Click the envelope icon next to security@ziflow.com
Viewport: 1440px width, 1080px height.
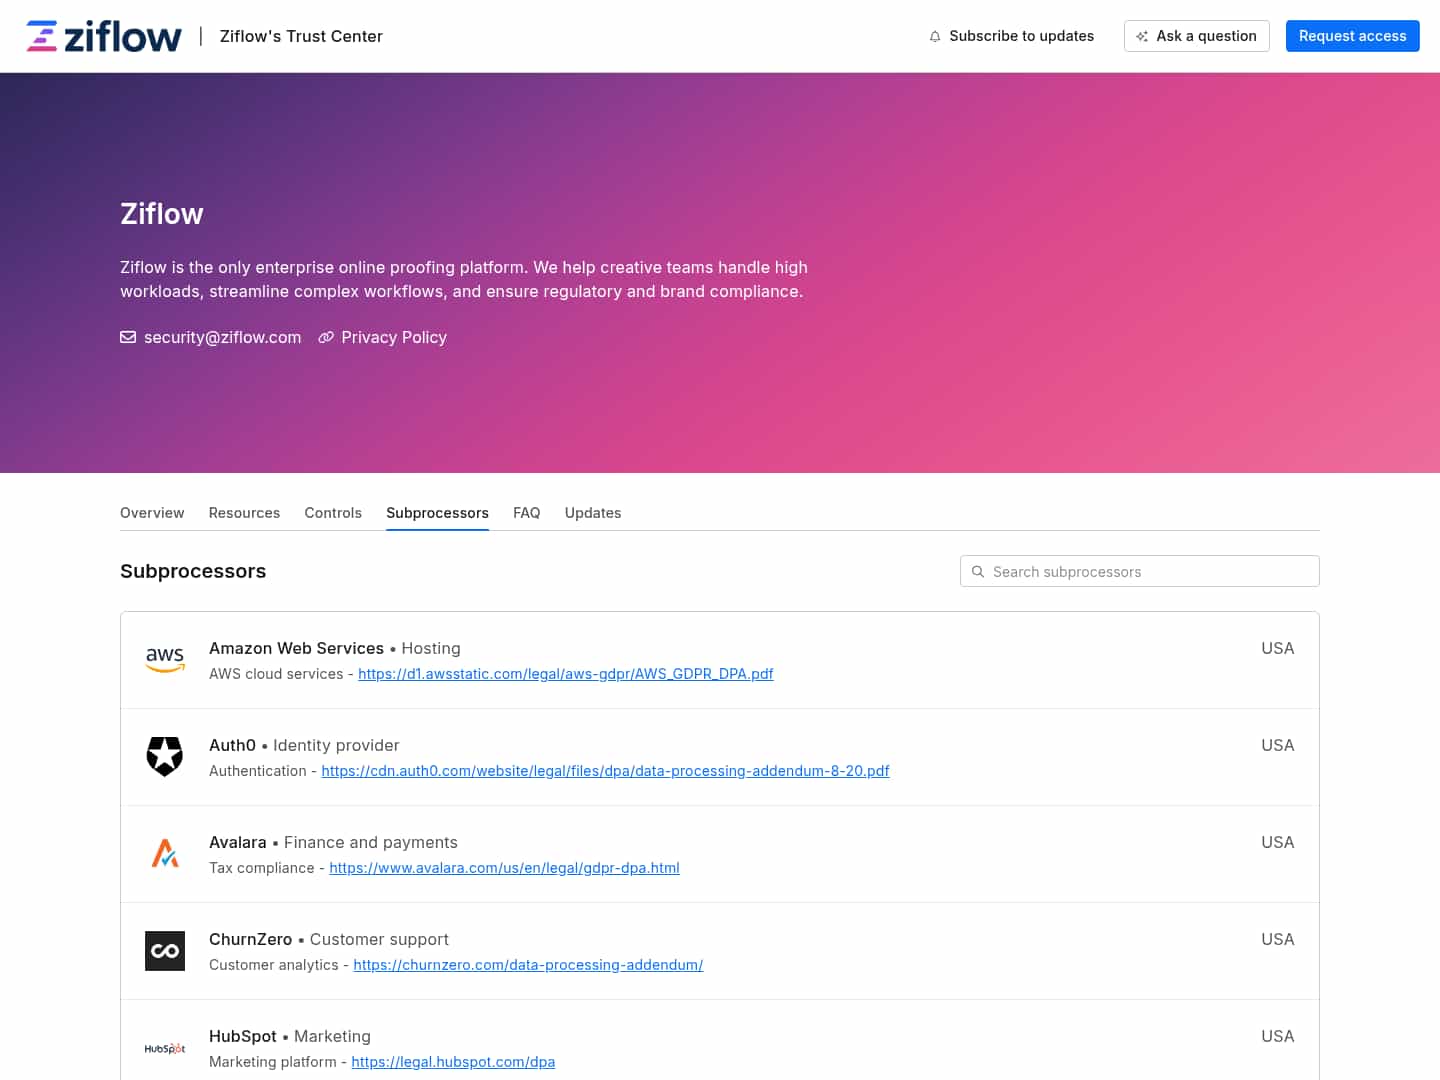tap(128, 337)
